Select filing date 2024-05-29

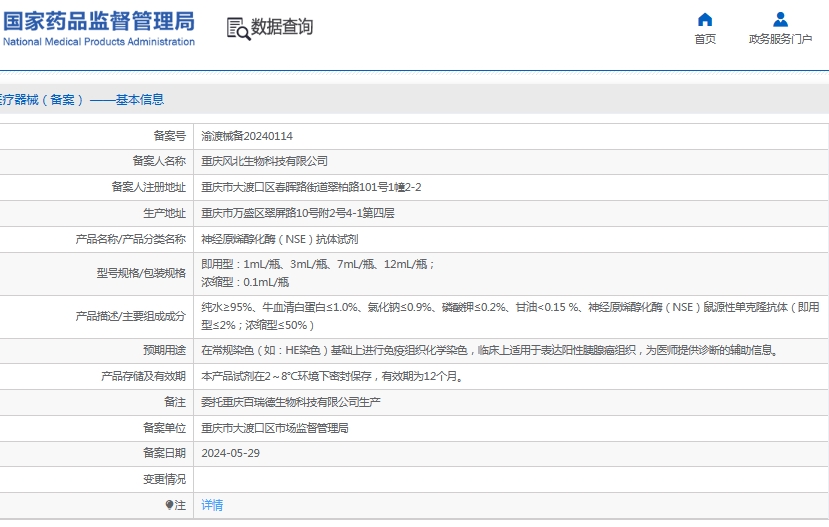coord(231,454)
